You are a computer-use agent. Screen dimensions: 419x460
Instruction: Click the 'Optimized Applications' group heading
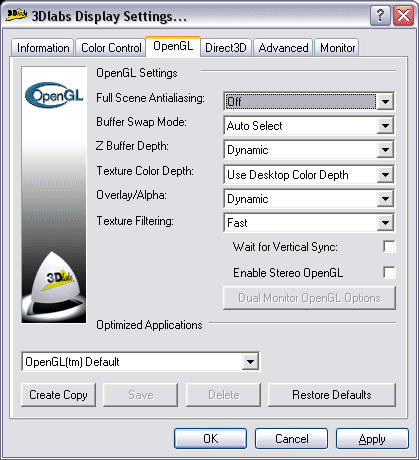149,325
